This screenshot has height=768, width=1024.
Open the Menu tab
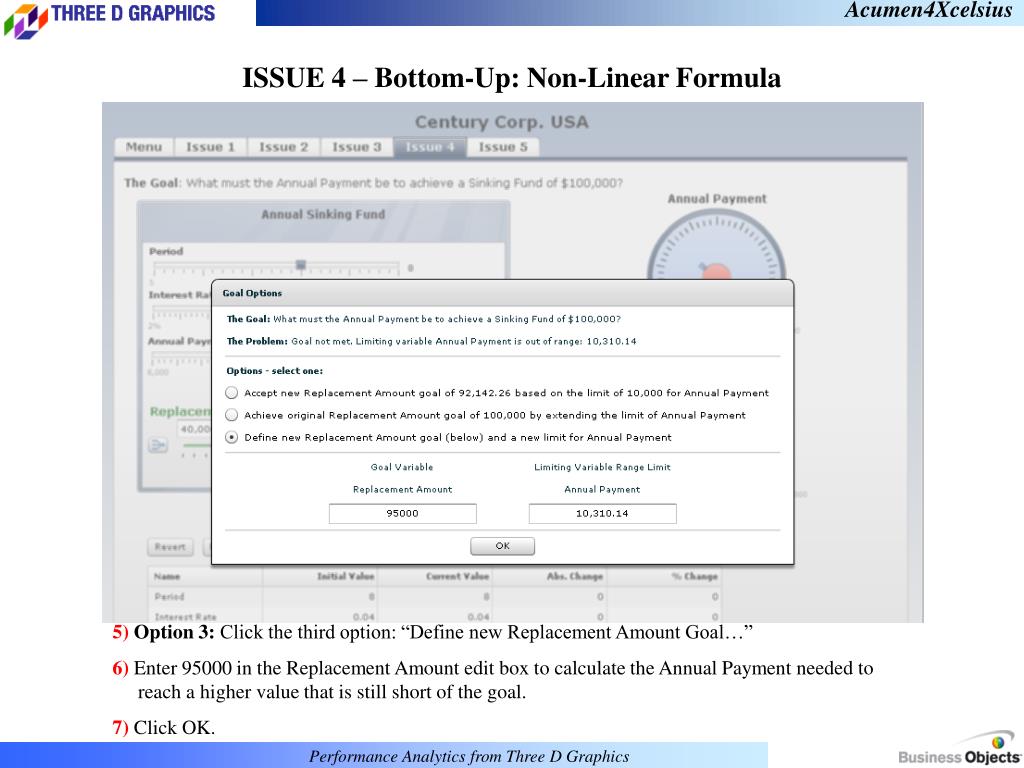click(x=144, y=147)
